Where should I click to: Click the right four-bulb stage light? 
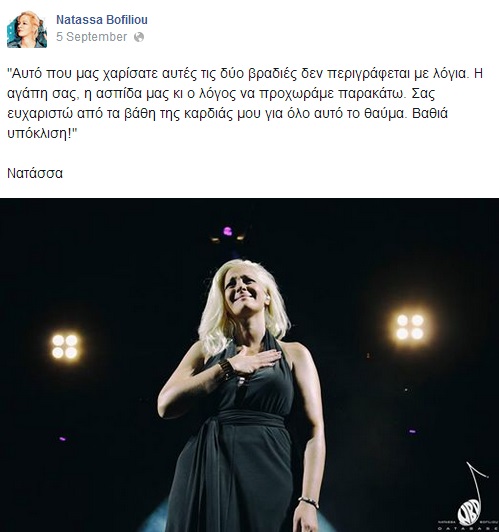pyautogui.click(x=410, y=327)
